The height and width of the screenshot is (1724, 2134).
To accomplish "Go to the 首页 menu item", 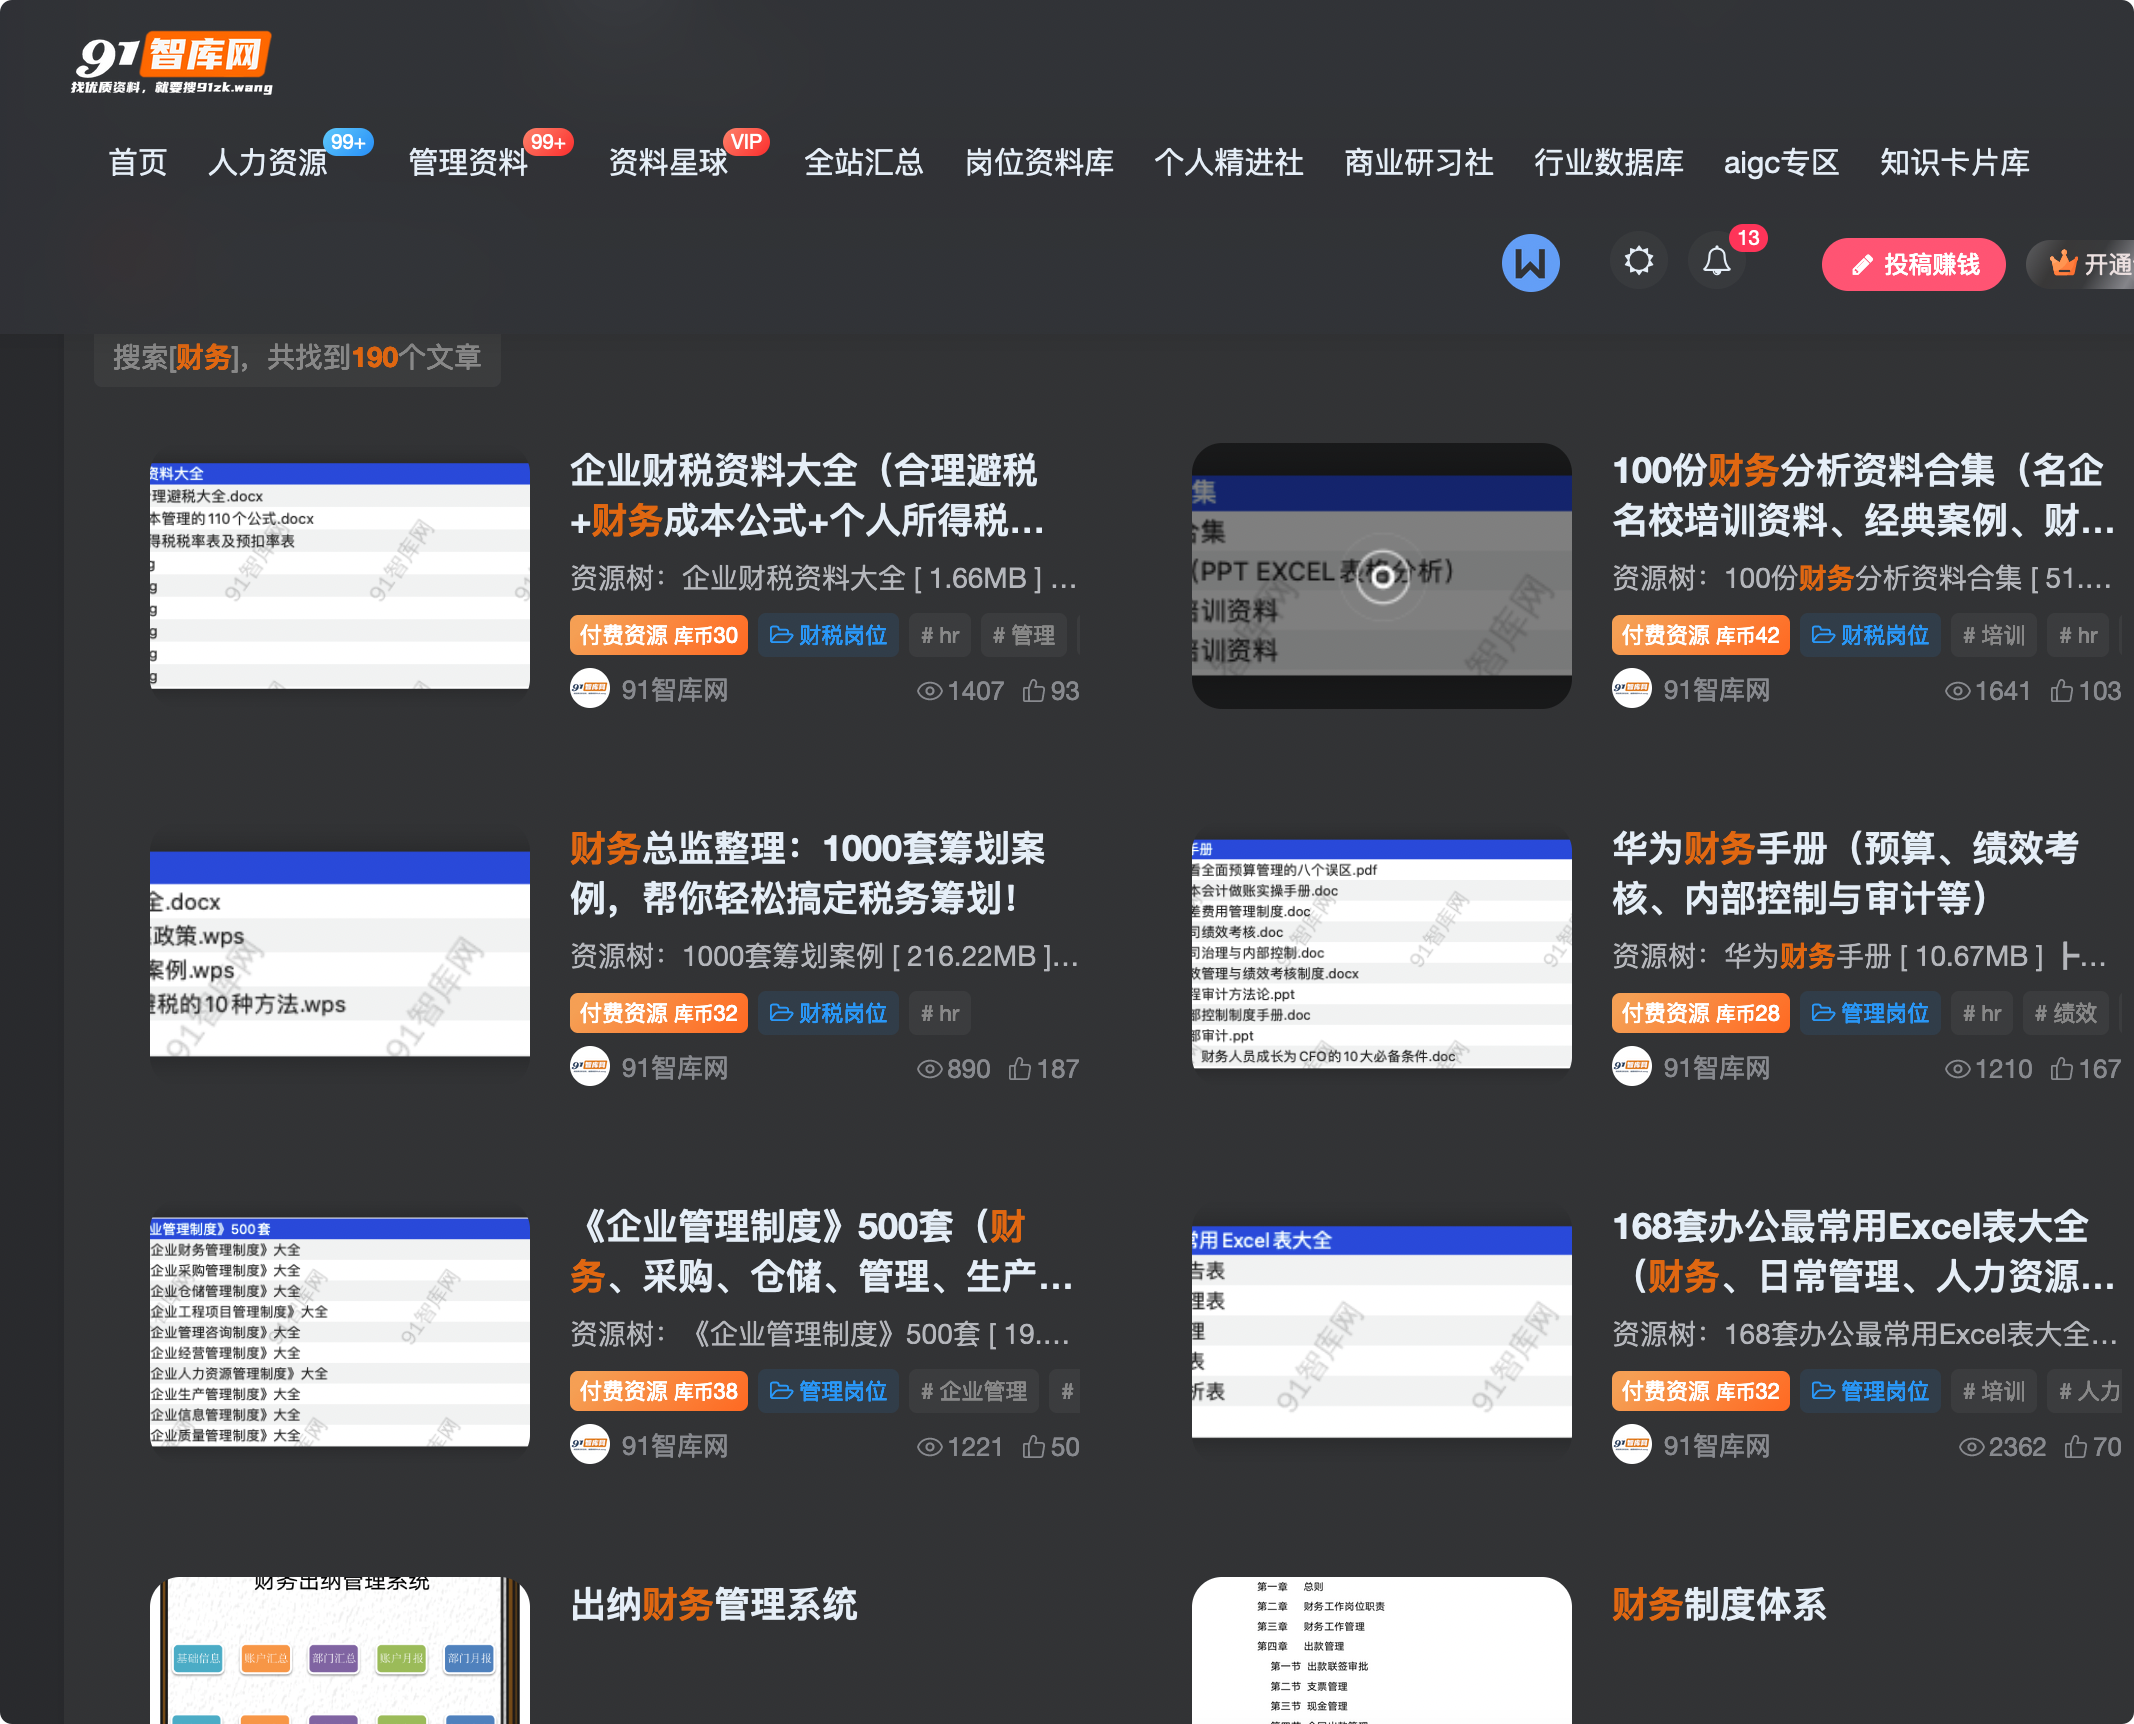I will pyautogui.click(x=138, y=163).
